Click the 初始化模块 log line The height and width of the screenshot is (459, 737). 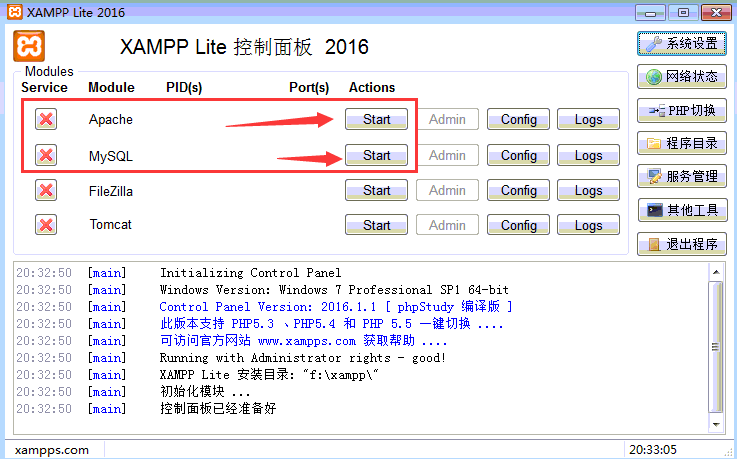(205, 391)
